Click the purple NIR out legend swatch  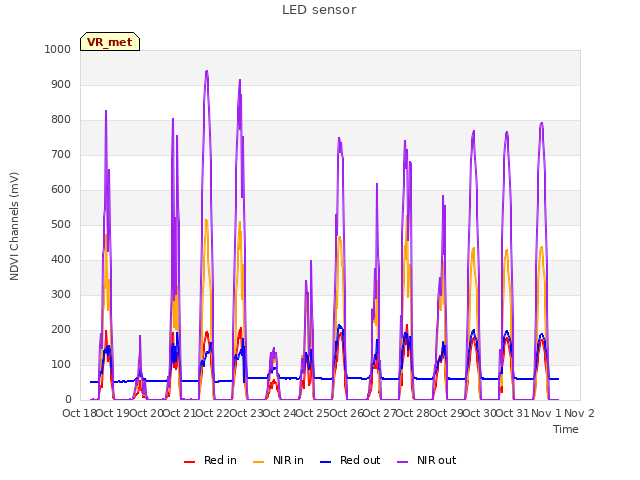pos(402,462)
